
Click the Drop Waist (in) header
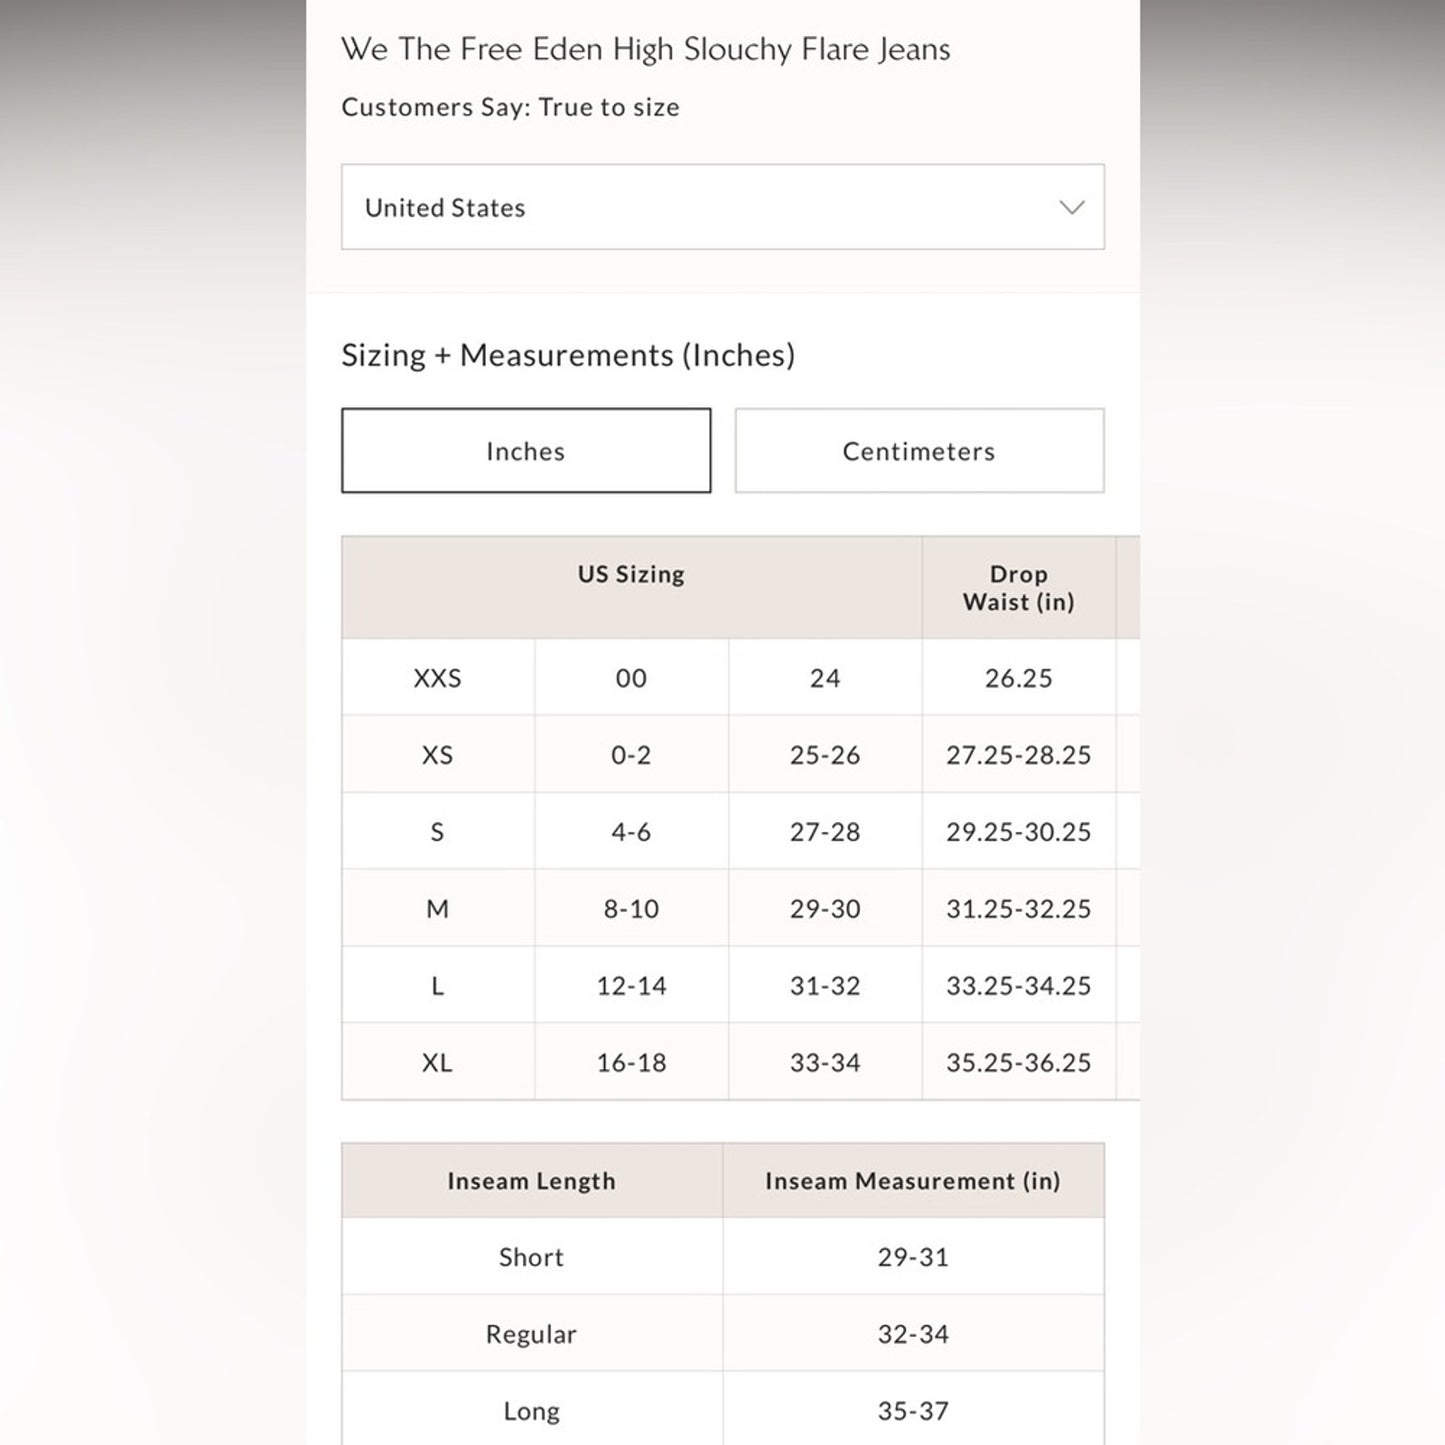coord(1018,588)
